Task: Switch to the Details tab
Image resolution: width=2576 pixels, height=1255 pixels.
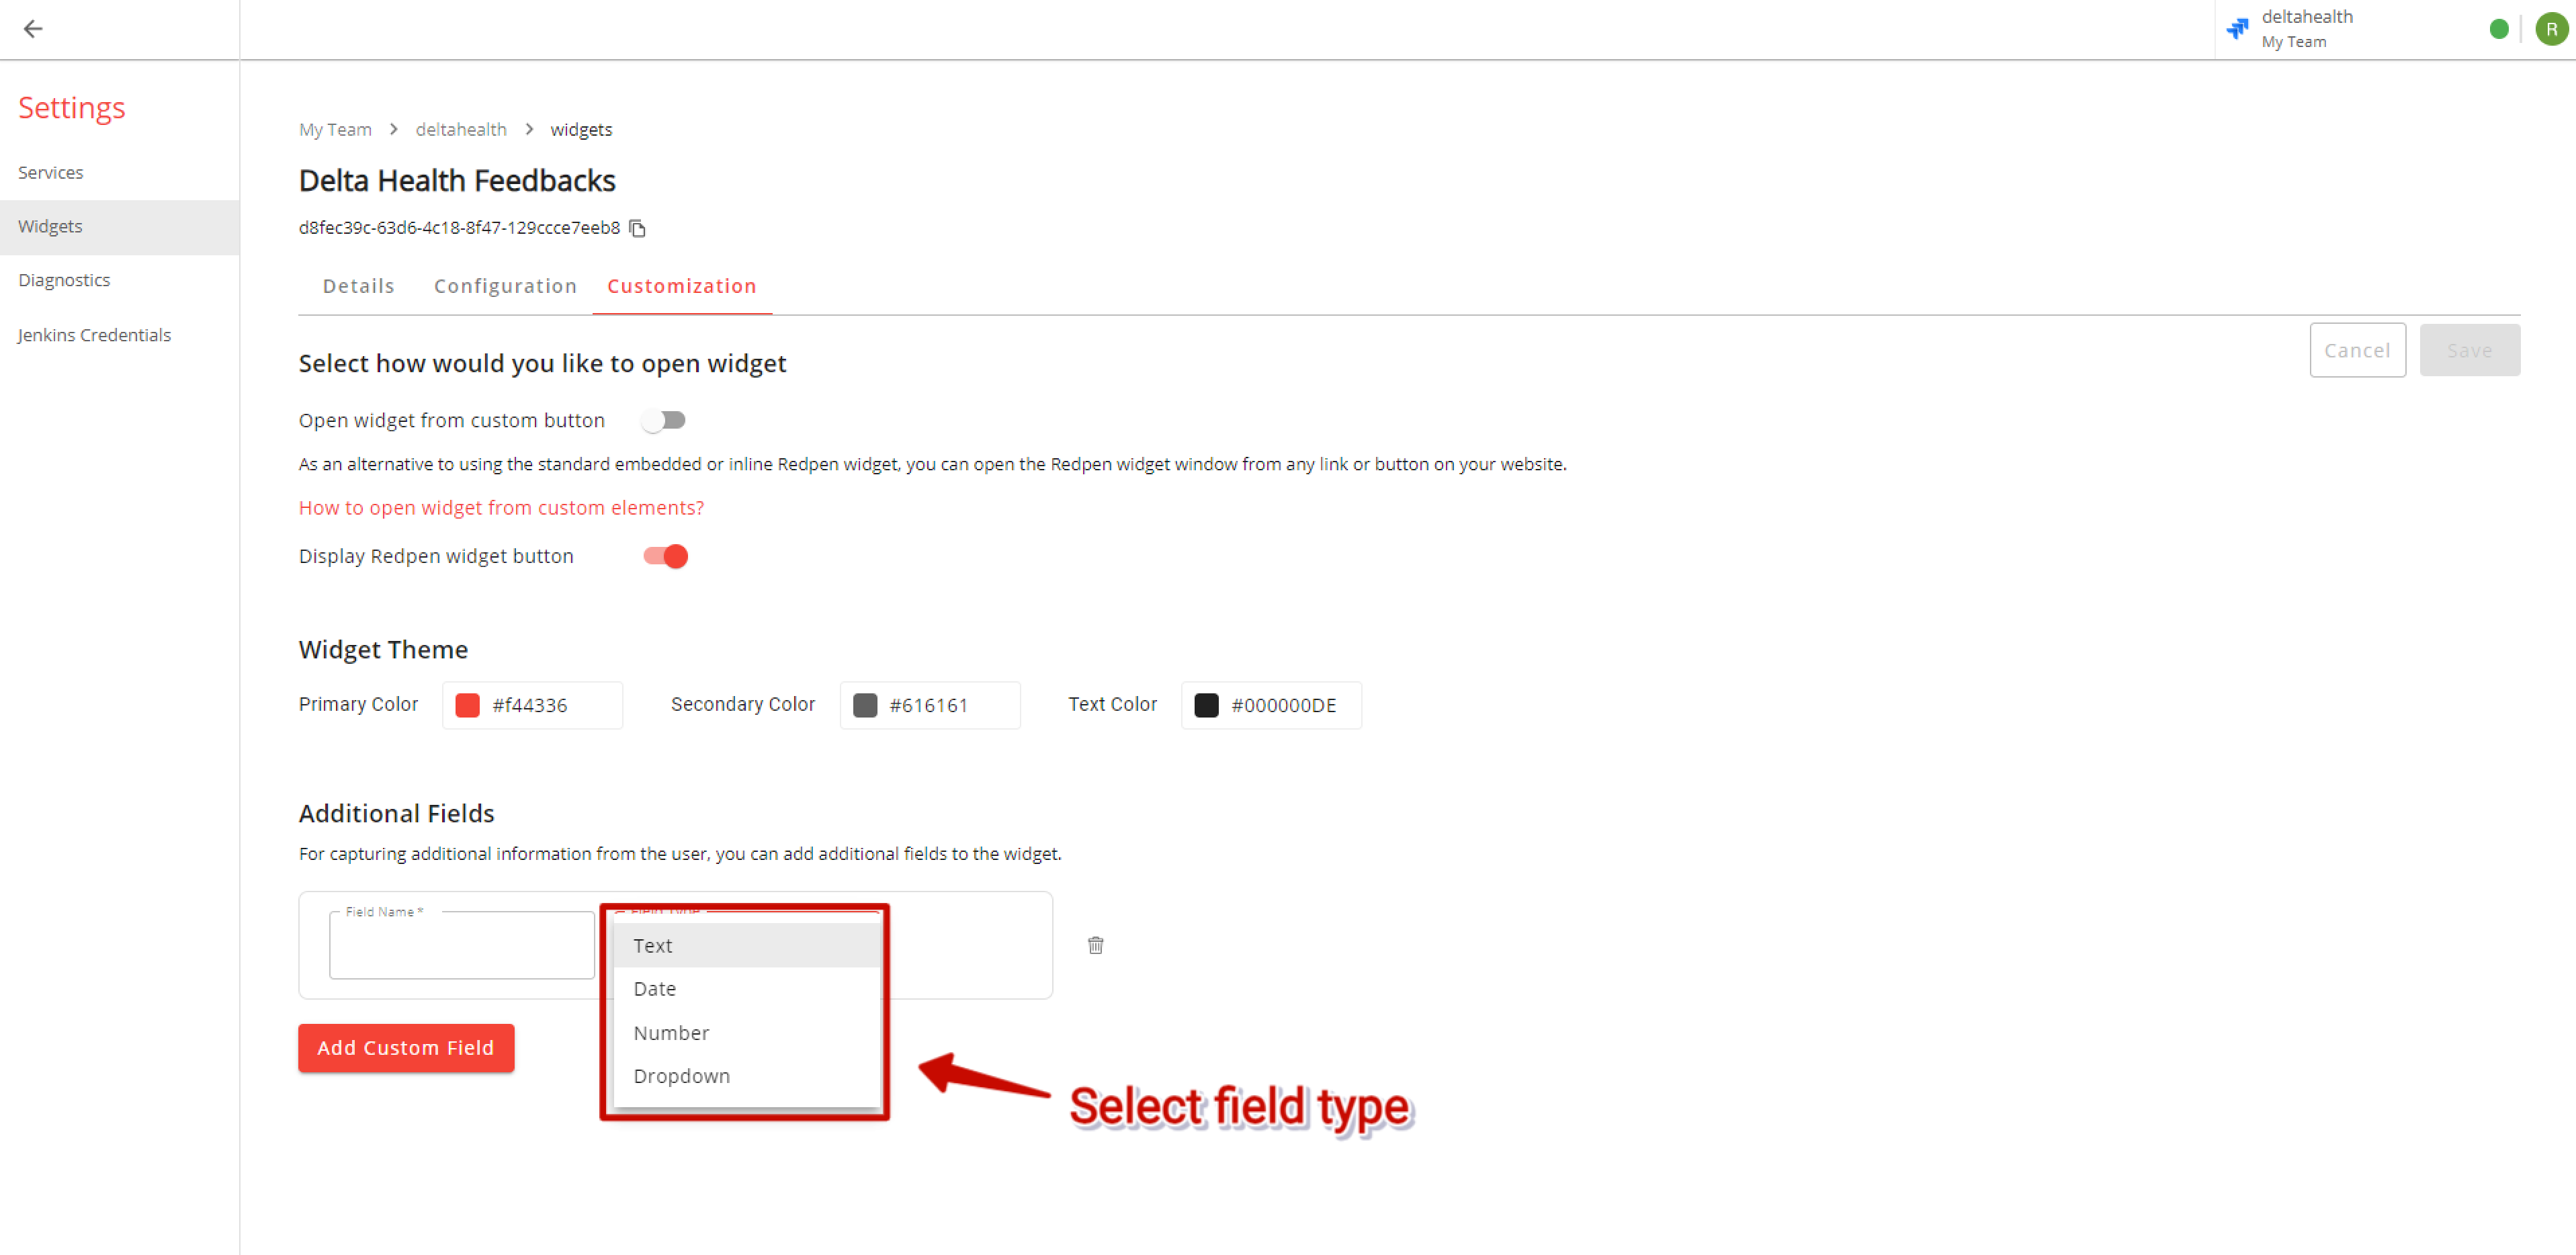Action: pos(358,286)
